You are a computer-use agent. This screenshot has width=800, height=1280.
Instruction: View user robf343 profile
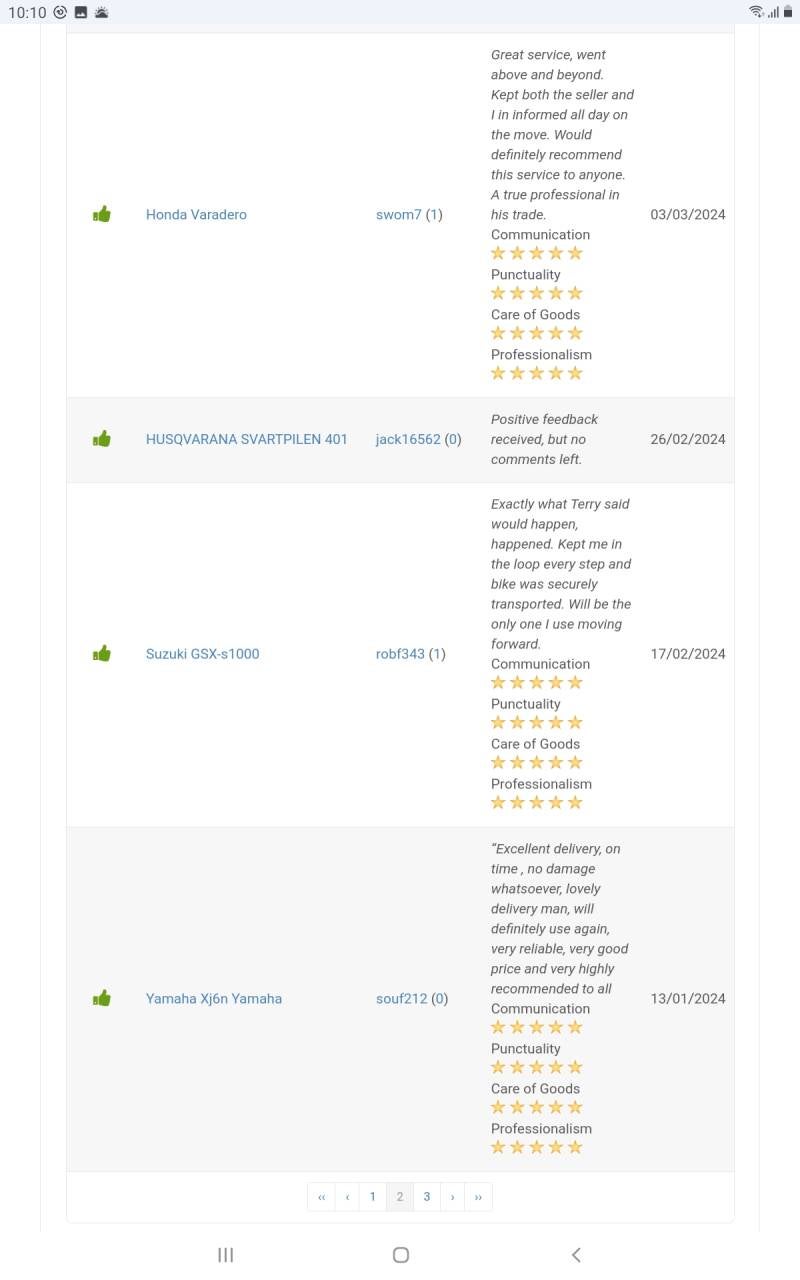400,654
